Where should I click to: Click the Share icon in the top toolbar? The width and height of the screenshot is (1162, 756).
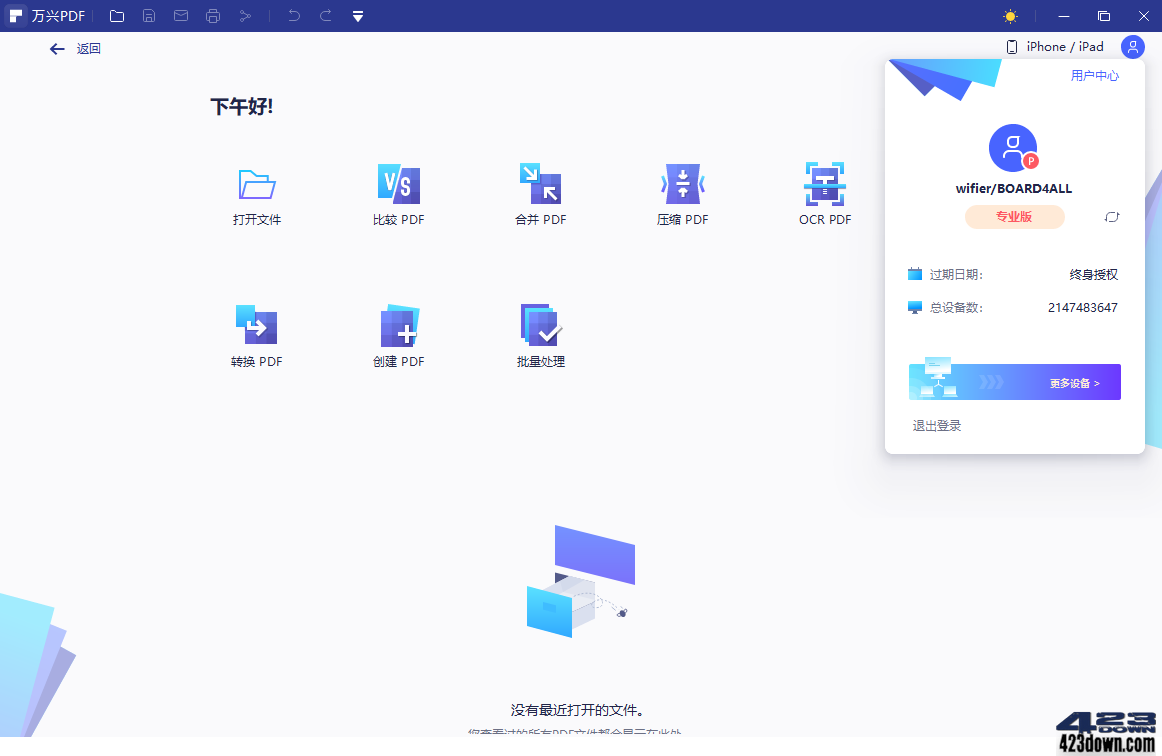(245, 16)
